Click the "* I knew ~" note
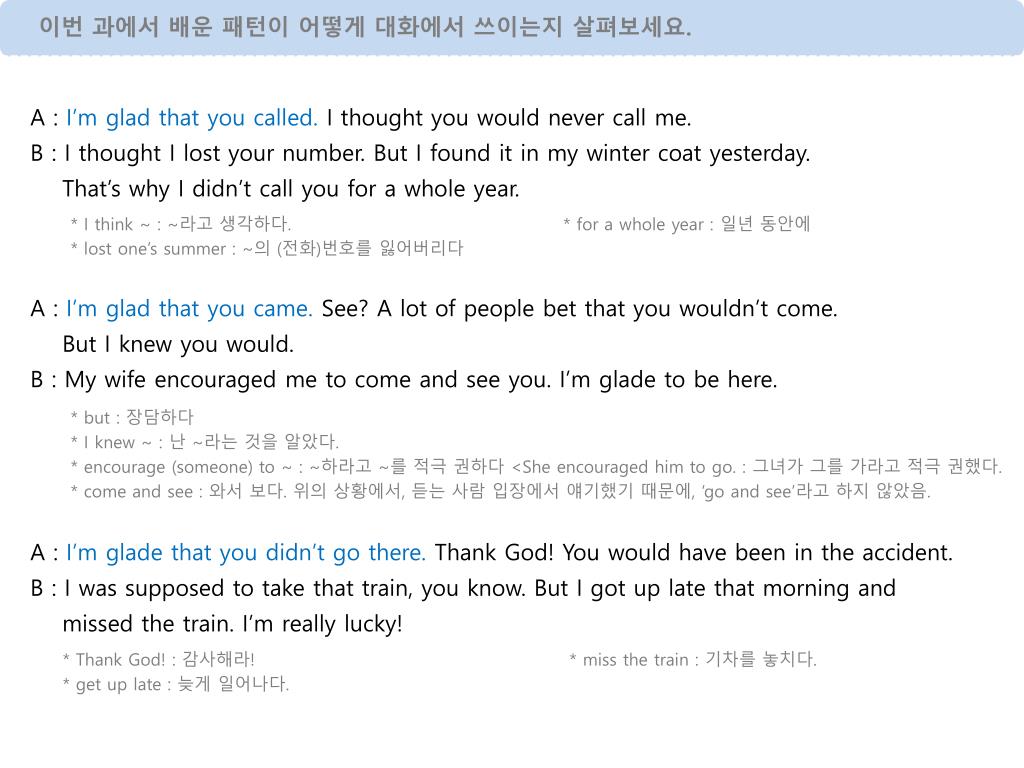The width and height of the screenshot is (1024, 768). tap(204, 442)
